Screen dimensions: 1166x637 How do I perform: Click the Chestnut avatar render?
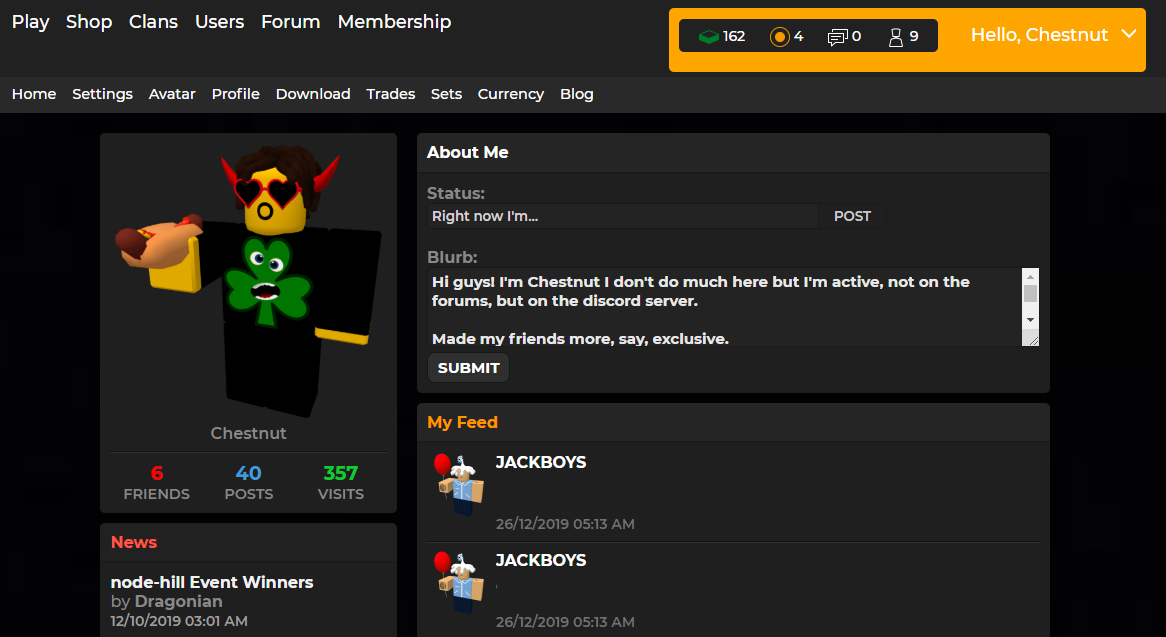[x=248, y=281]
